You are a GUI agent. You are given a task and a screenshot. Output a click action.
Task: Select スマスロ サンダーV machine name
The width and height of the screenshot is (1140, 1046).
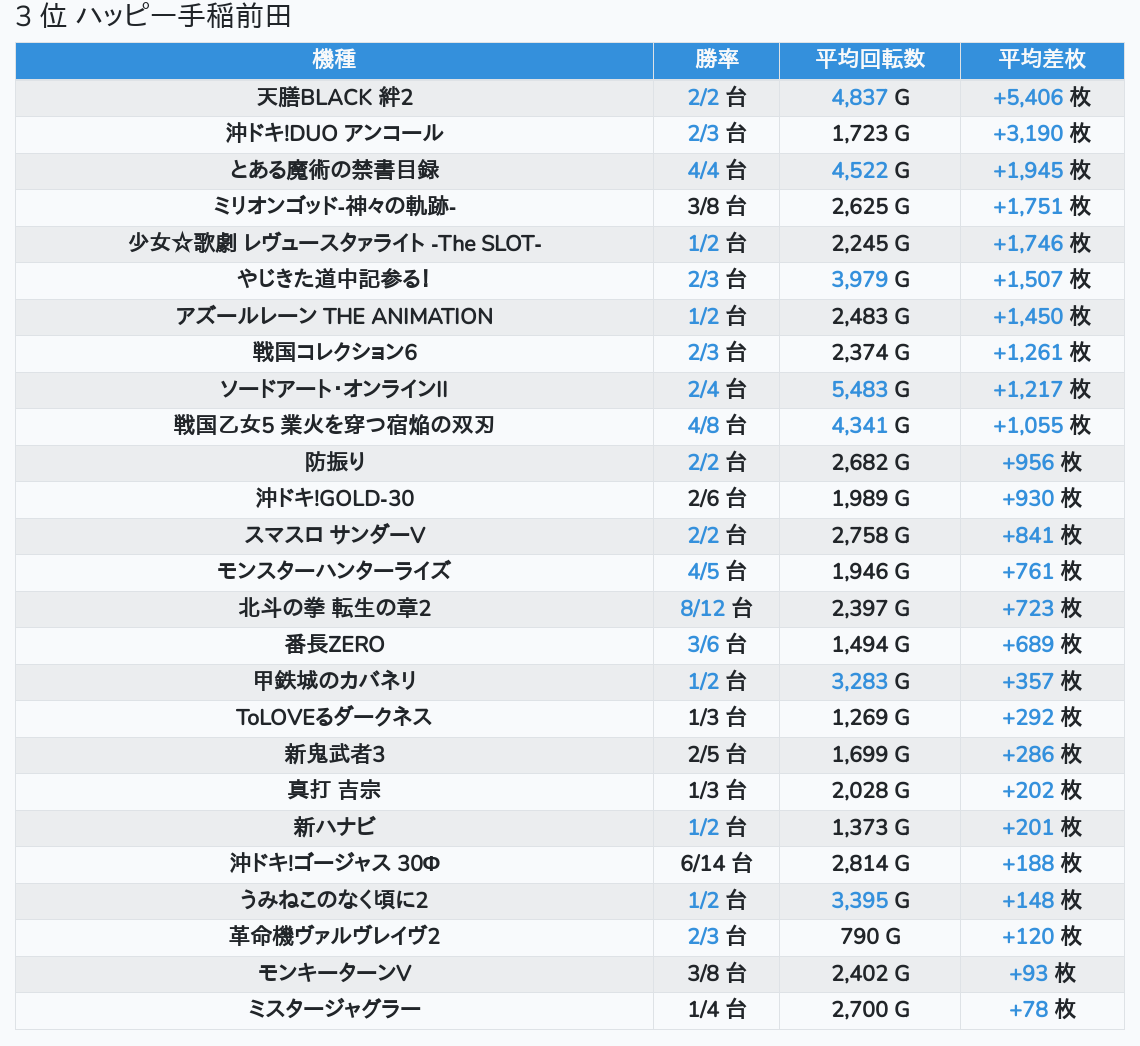pyautogui.click(x=334, y=535)
